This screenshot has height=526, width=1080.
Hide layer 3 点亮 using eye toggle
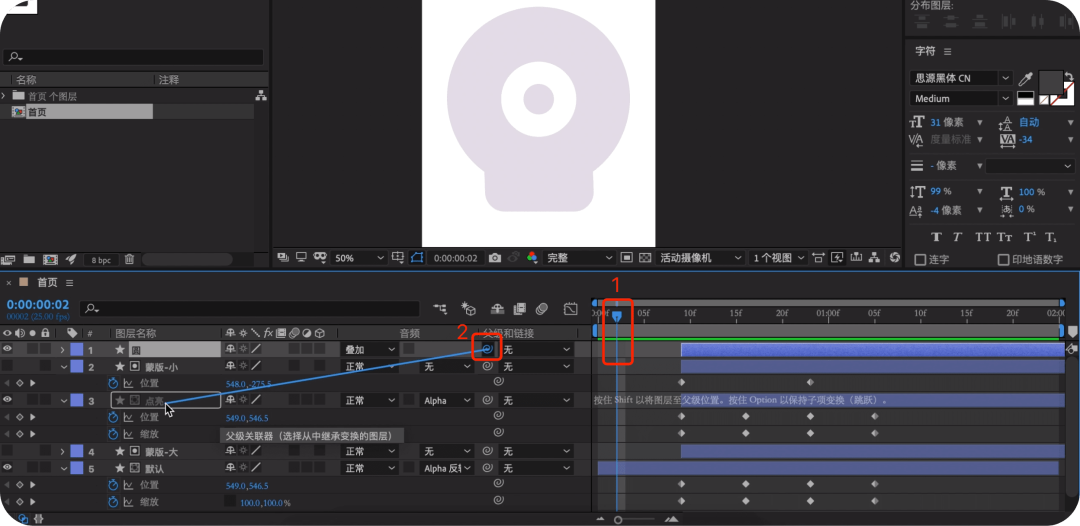[8, 399]
